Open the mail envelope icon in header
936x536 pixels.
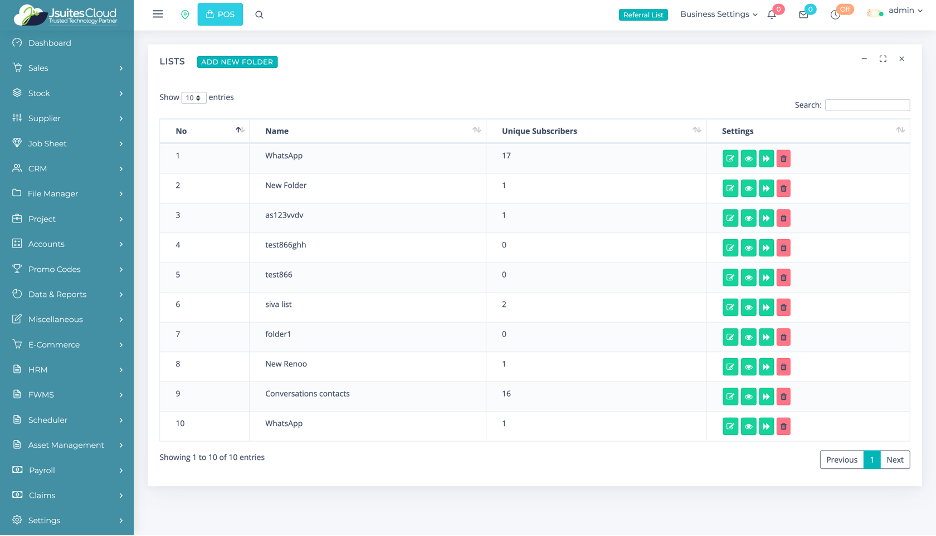coord(803,15)
